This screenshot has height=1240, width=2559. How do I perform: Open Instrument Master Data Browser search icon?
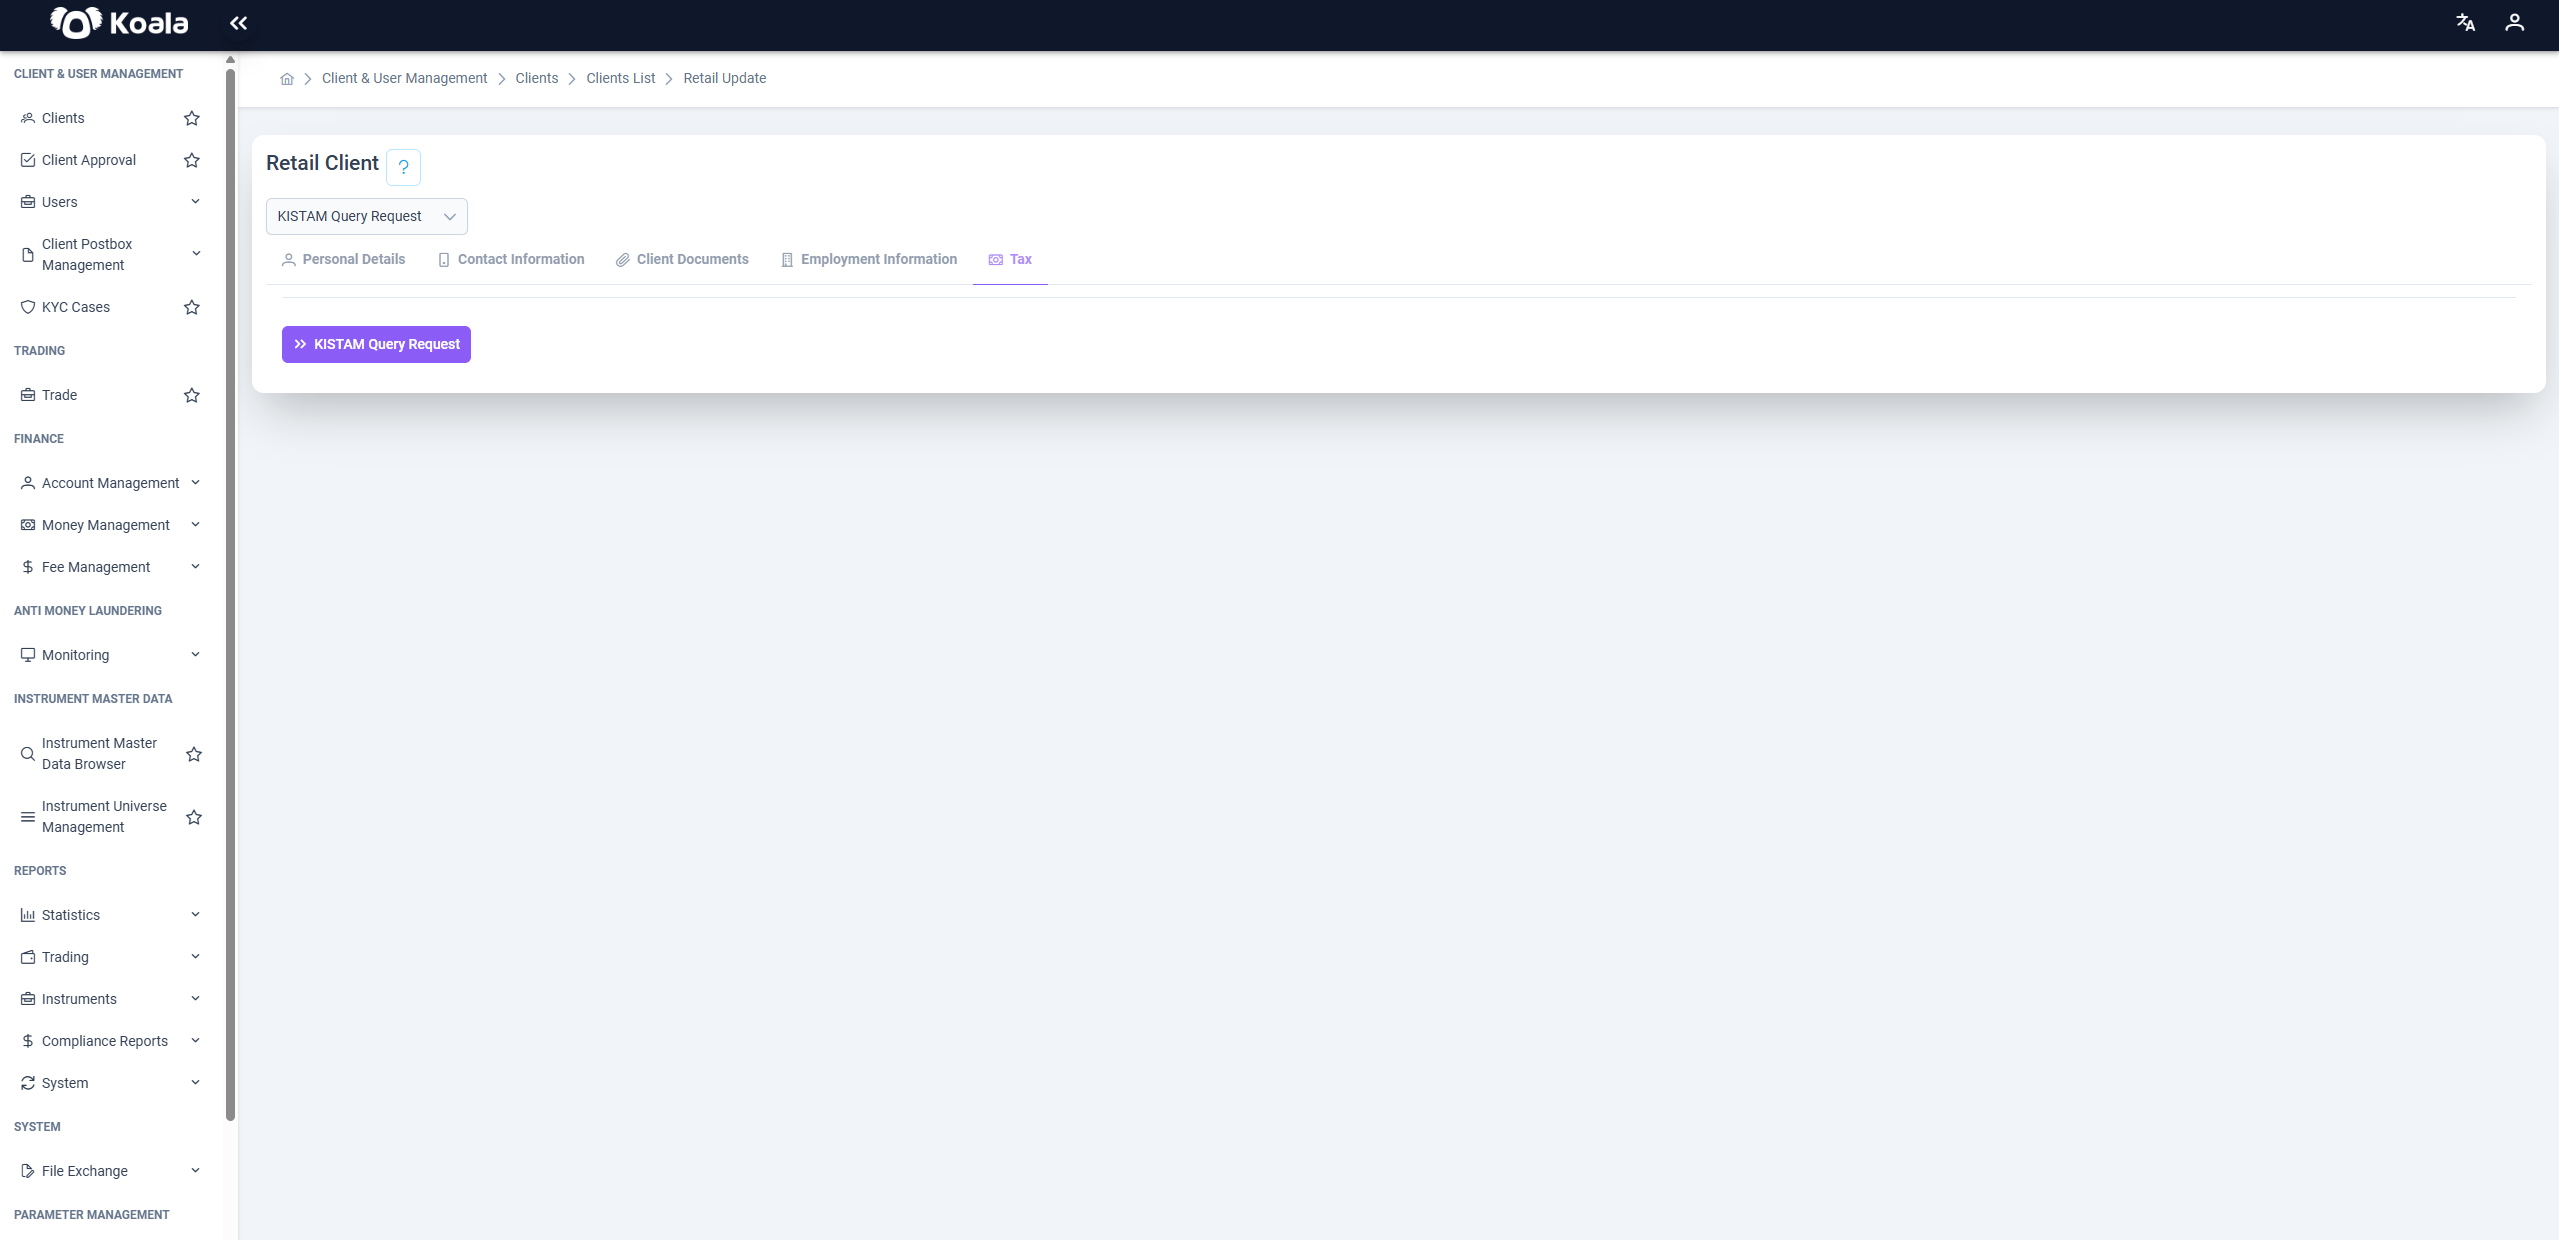28,754
